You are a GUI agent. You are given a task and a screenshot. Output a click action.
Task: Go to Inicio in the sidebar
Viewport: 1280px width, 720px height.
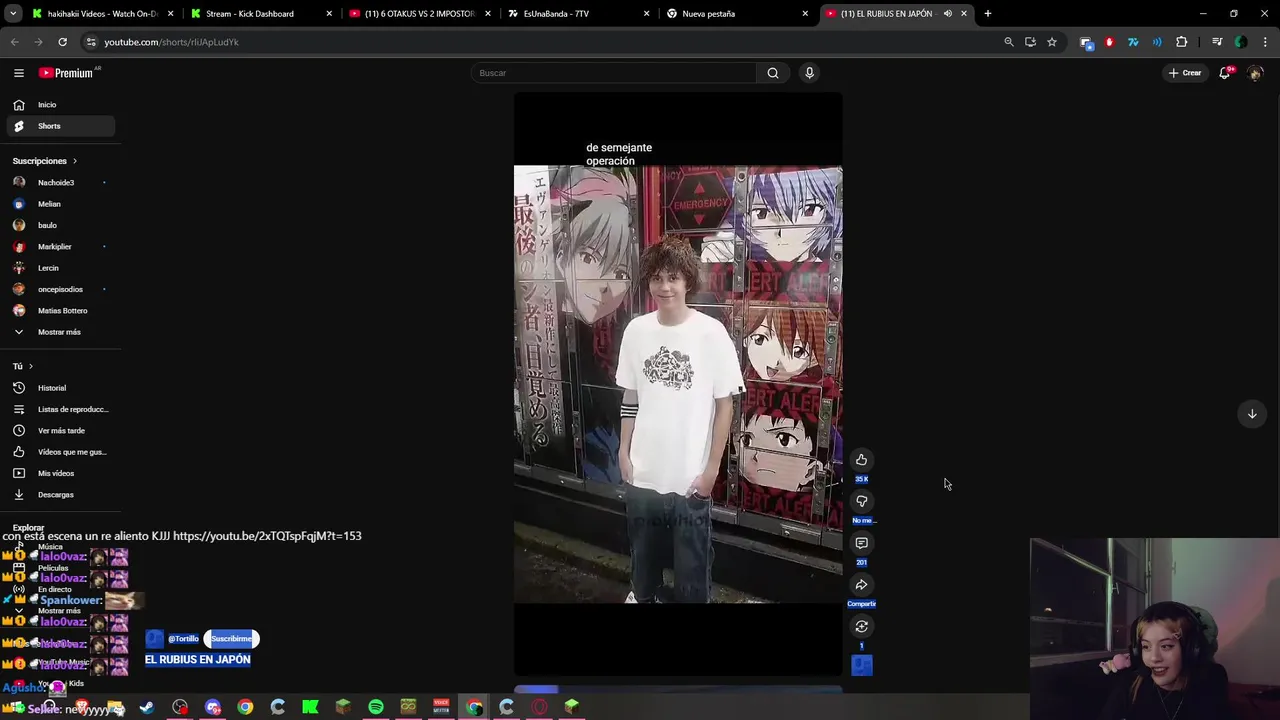coord(61,105)
